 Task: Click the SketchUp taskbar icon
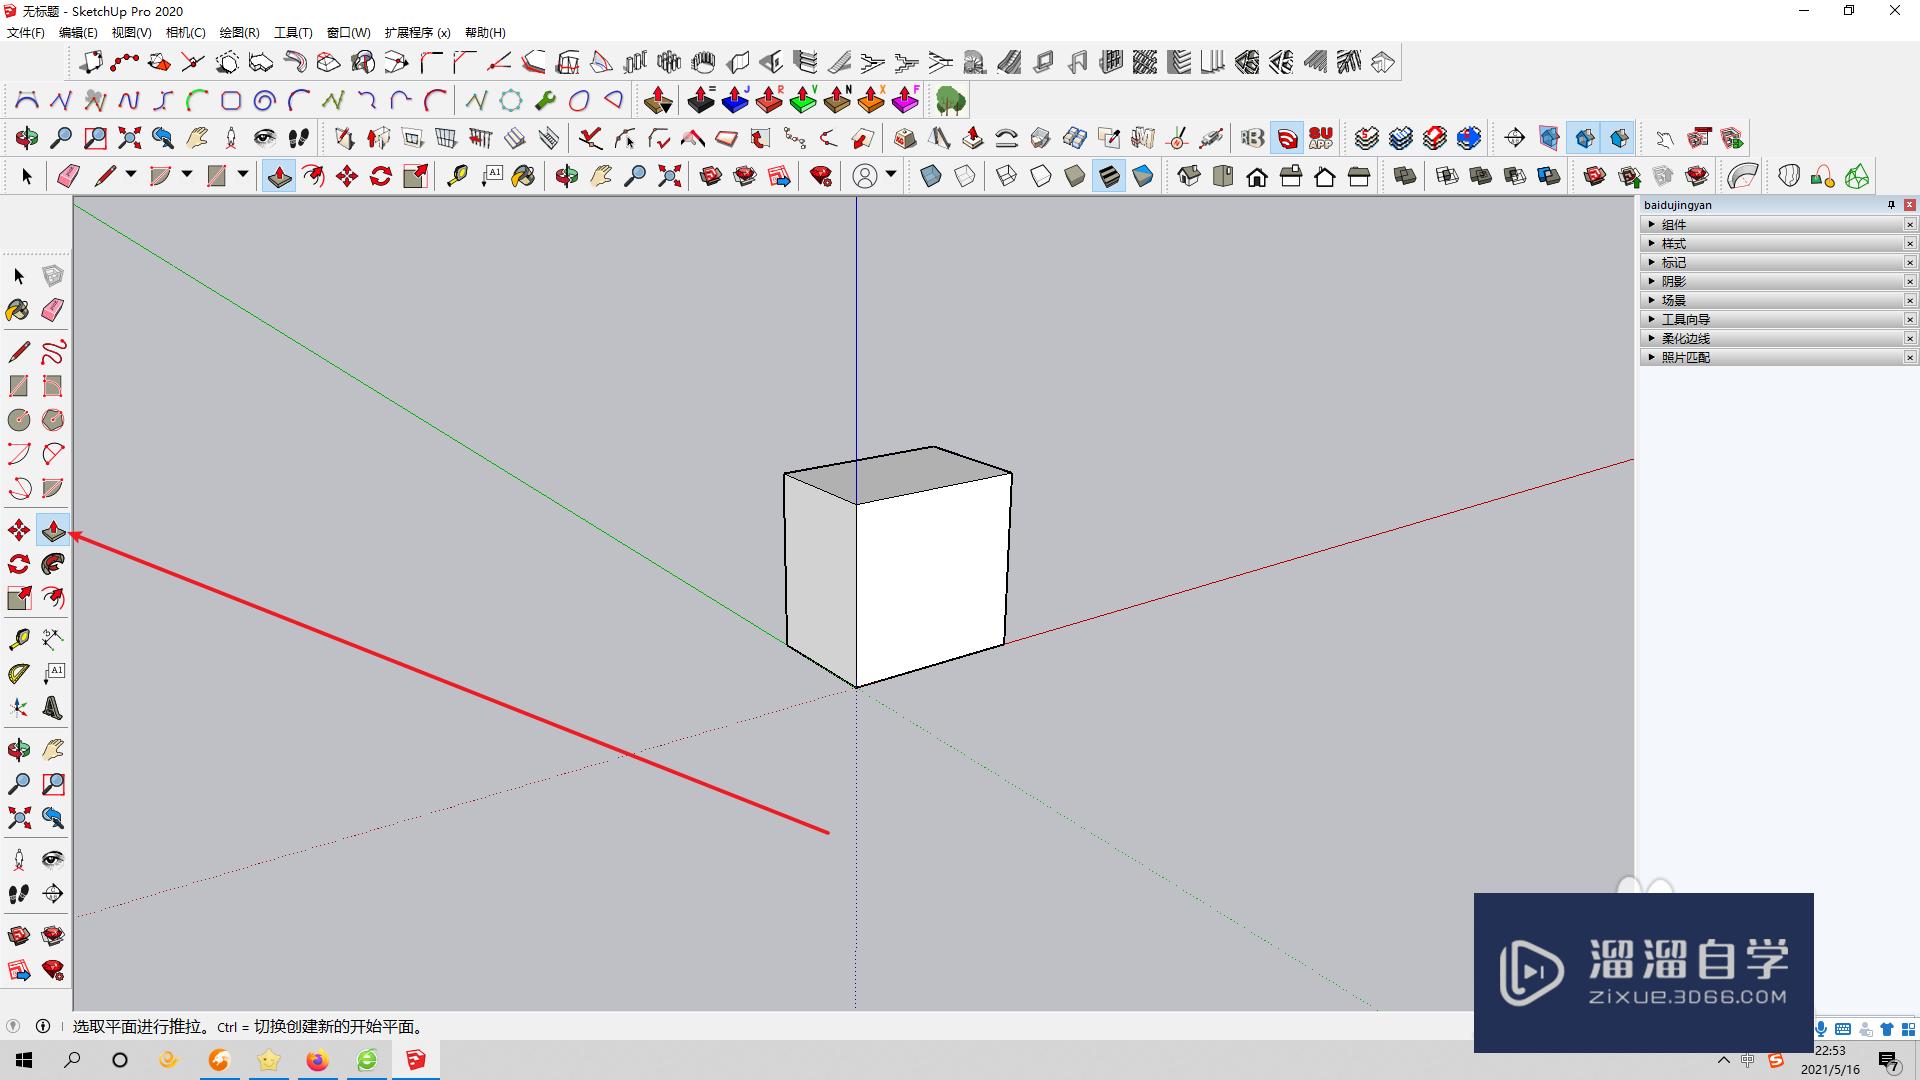[x=416, y=1060]
